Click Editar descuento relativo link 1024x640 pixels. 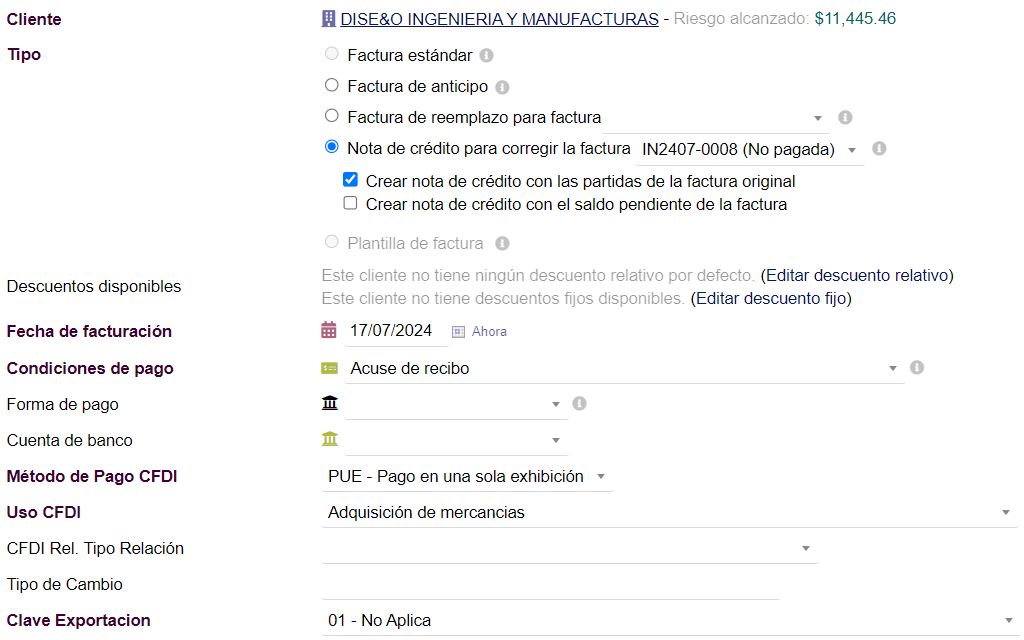tap(857, 275)
